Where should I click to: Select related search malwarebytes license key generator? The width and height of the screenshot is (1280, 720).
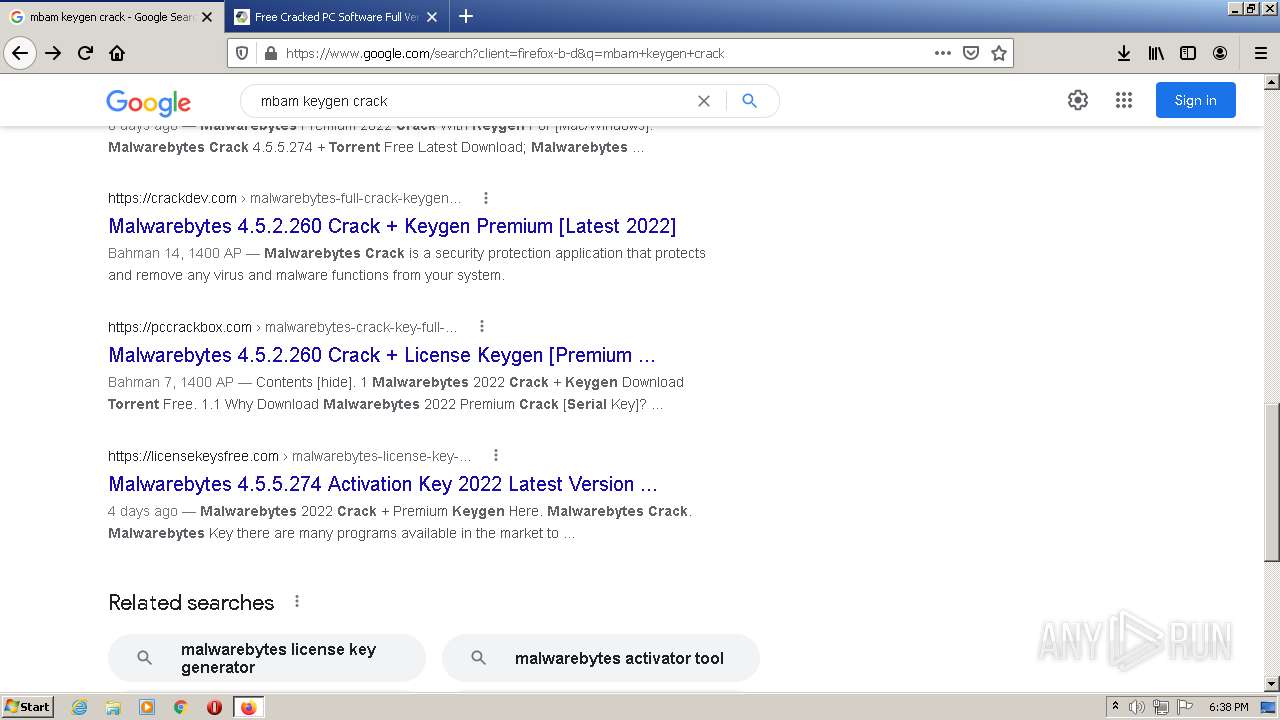click(x=267, y=658)
